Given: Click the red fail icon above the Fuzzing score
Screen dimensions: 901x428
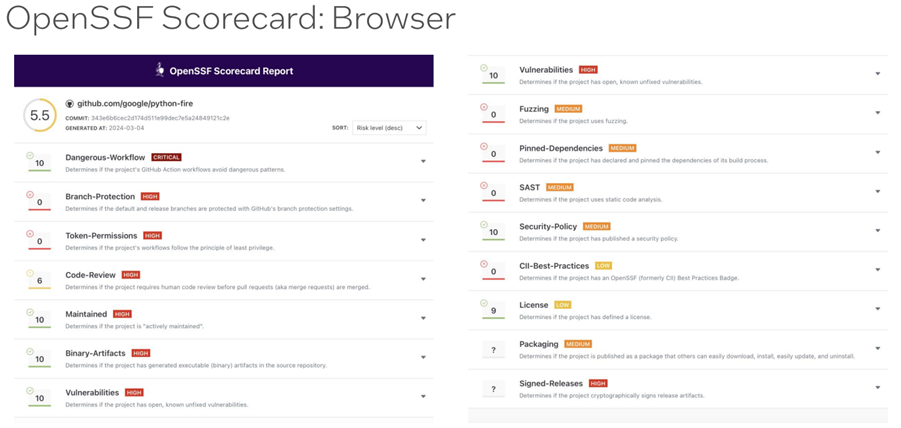Looking at the screenshot, I should tap(484, 106).
